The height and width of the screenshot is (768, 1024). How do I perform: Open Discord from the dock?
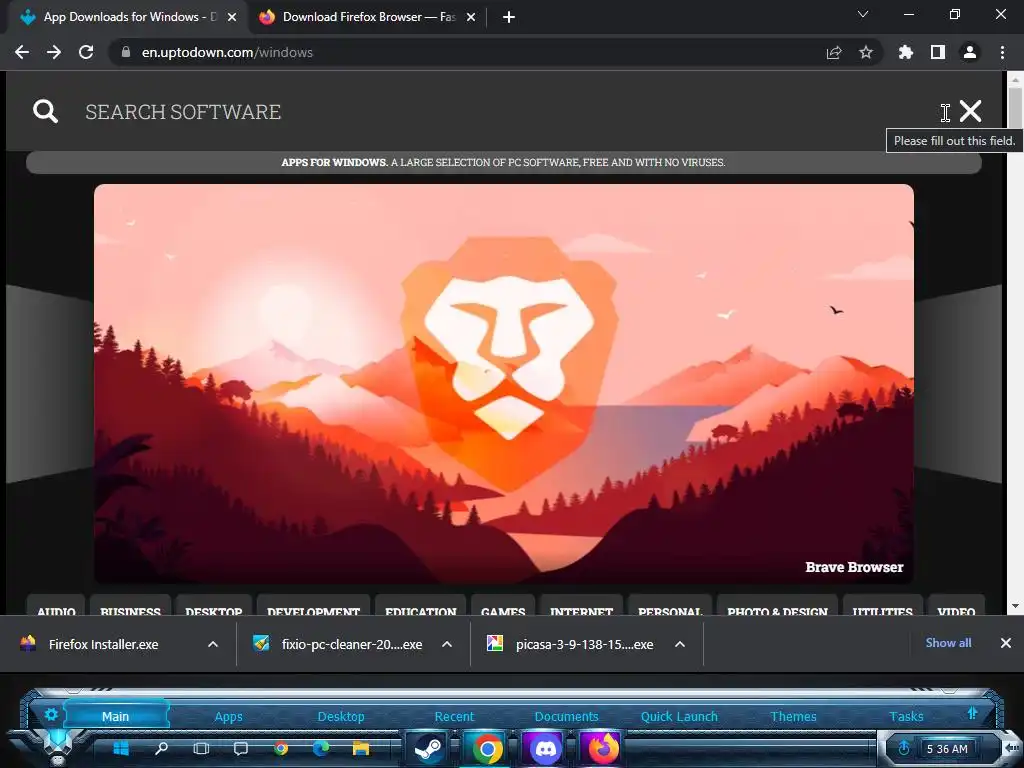545,749
